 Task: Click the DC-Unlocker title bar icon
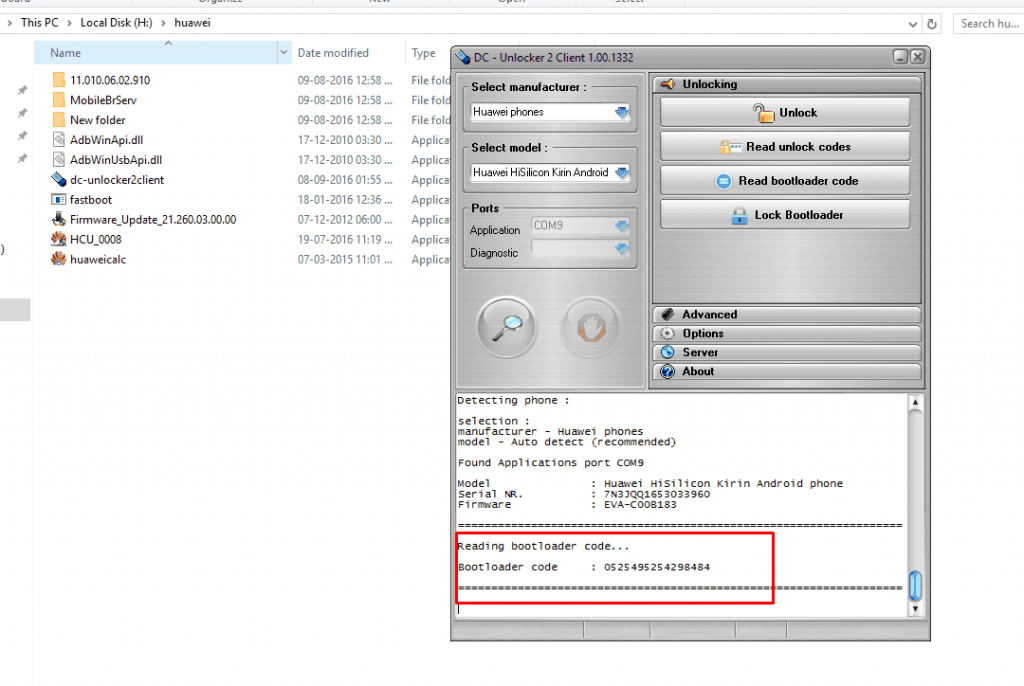tap(463, 57)
